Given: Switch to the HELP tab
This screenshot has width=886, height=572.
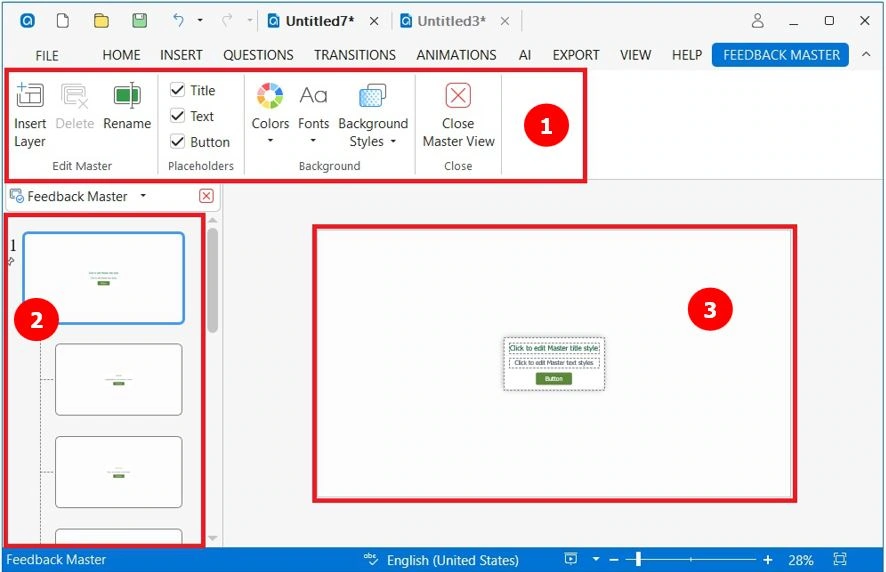Looking at the screenshot, I should 687,55.
